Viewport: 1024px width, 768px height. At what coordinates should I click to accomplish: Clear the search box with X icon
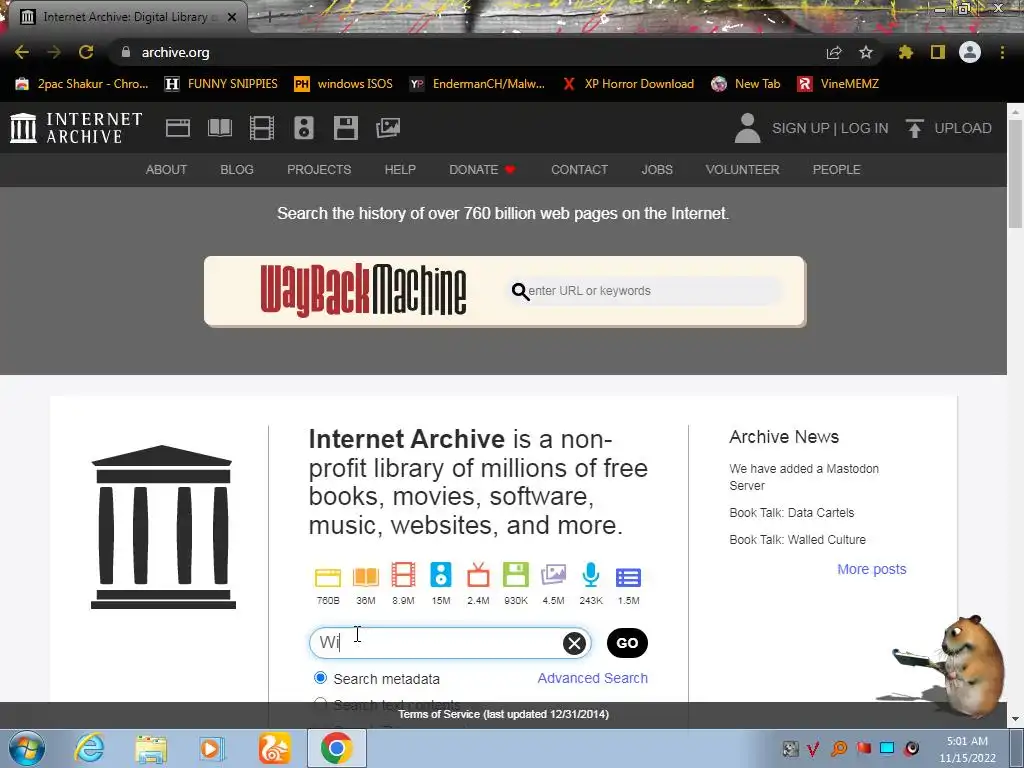[x=575, y=643]
